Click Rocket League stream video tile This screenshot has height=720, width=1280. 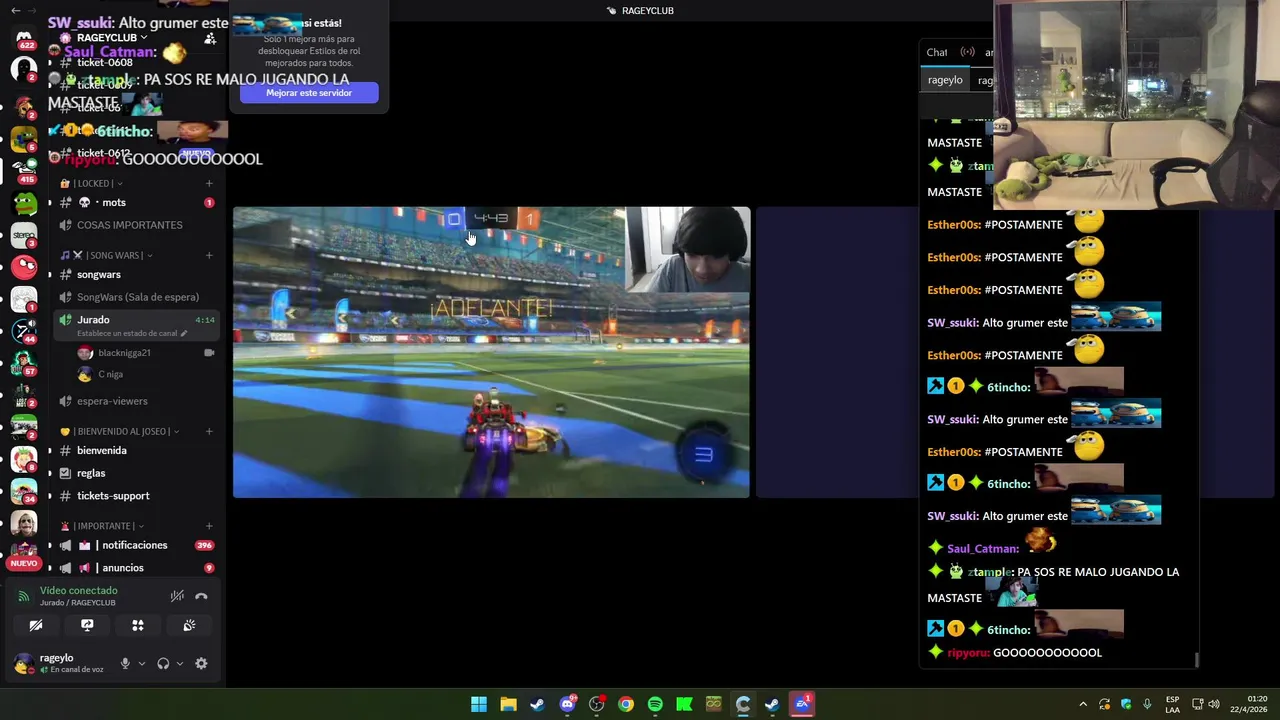[491, 352]
